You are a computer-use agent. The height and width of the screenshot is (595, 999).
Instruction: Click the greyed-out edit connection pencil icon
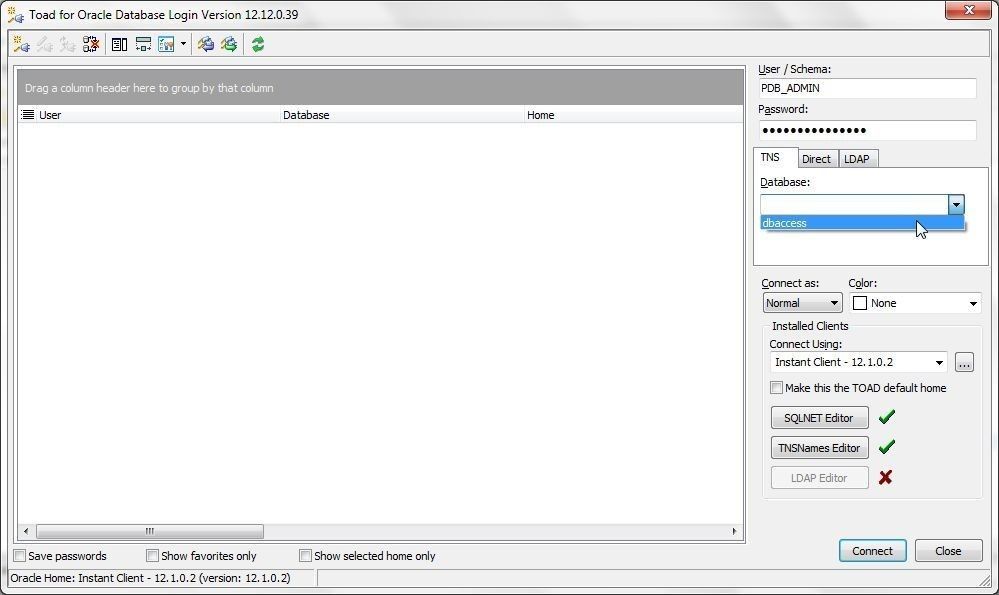pos(45,44)
